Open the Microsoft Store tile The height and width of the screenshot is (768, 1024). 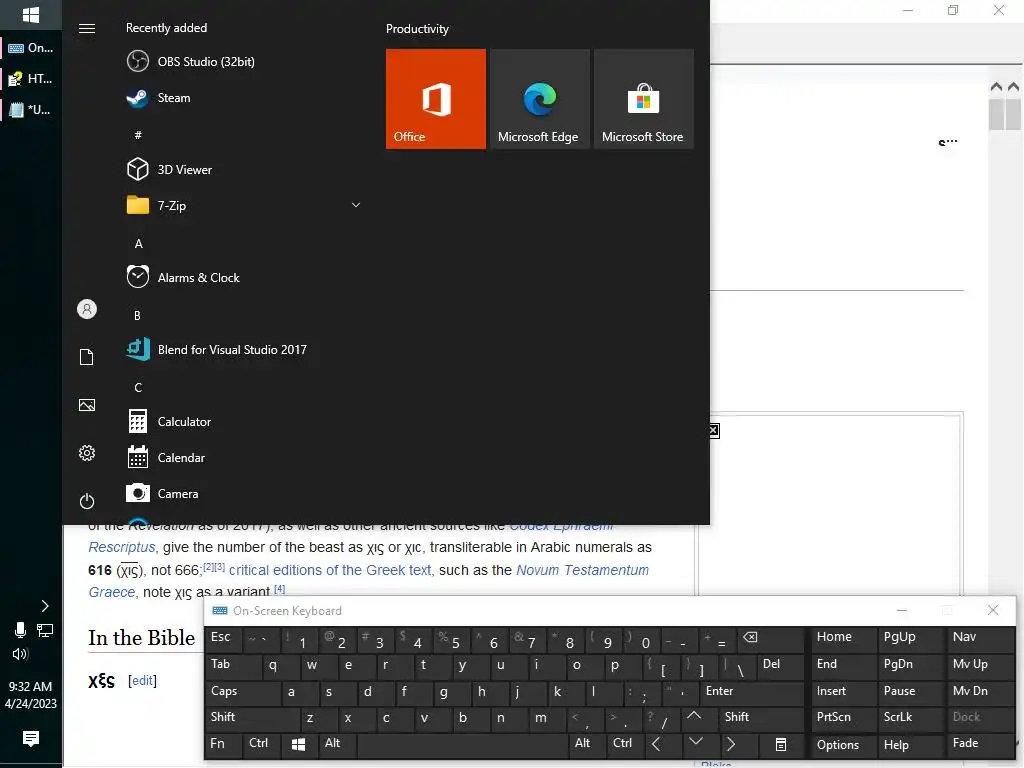click(x=643, y=99)
